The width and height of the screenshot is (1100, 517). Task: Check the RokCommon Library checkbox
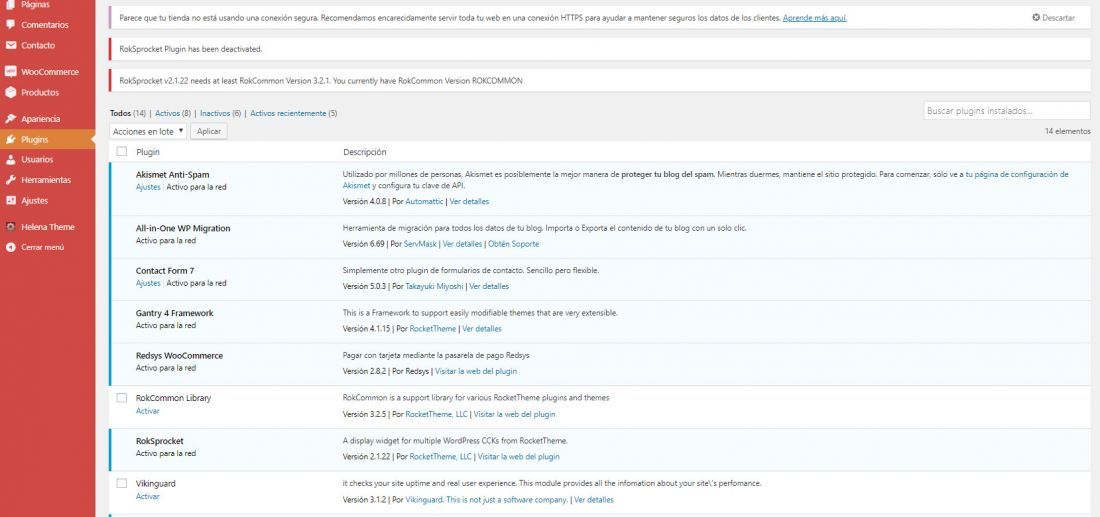click(x=122, y=398)
